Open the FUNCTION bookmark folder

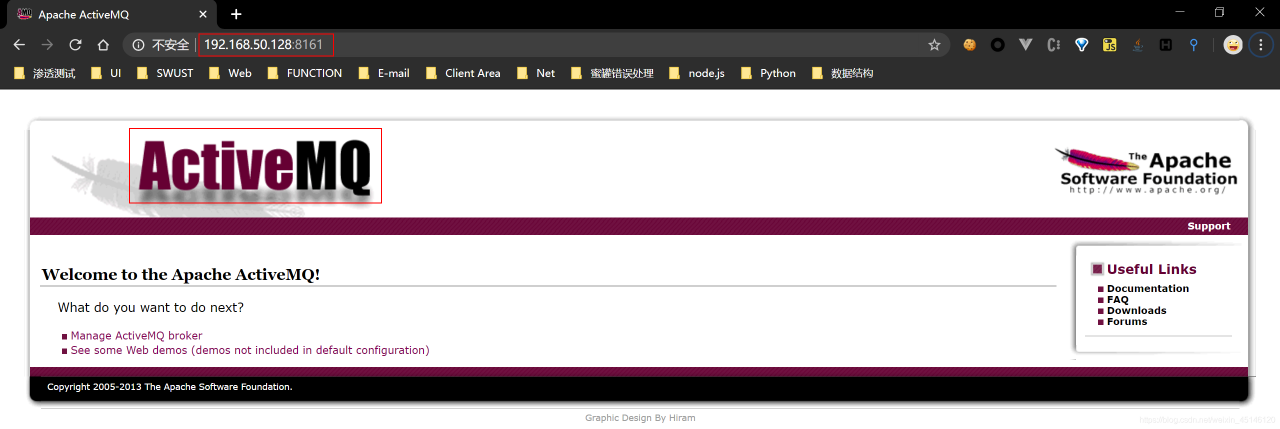(305, 73)
